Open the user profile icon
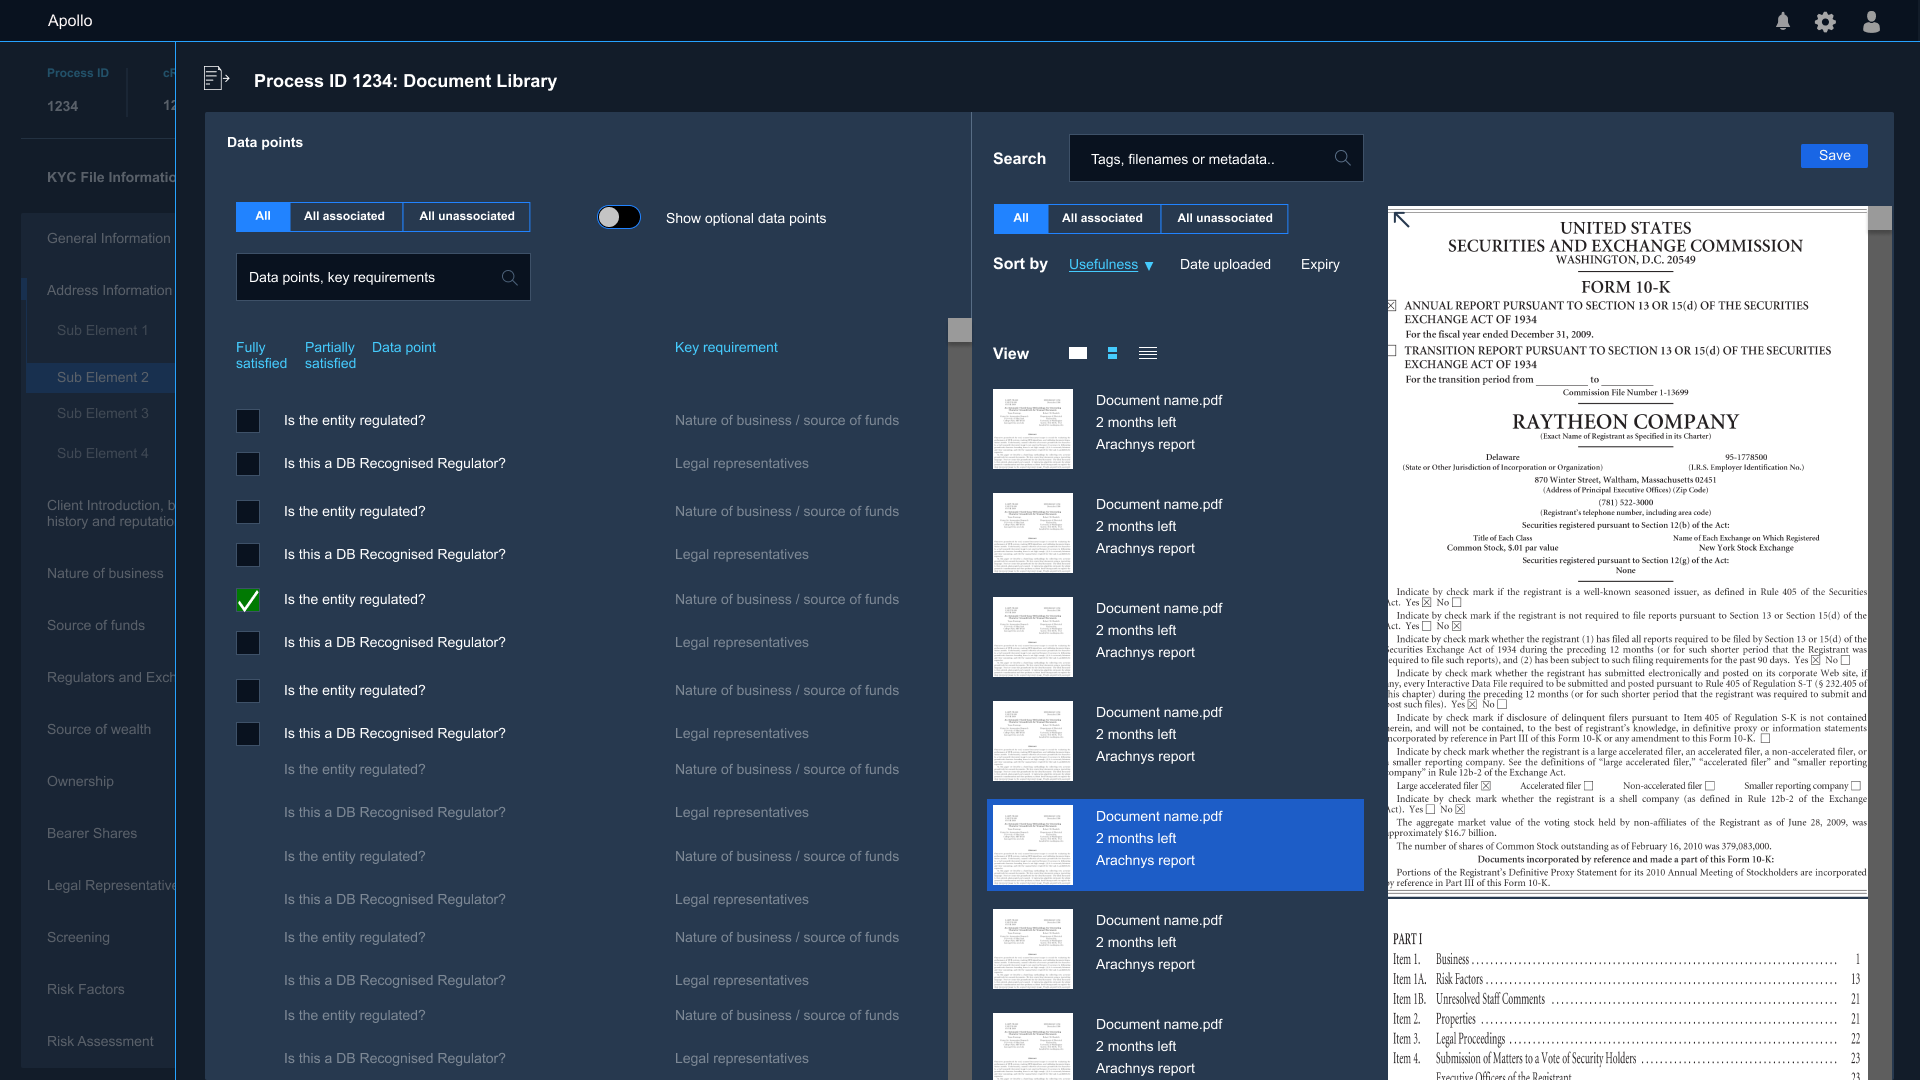This screenshot has width=1920, height=1080. pos(1871,22)
